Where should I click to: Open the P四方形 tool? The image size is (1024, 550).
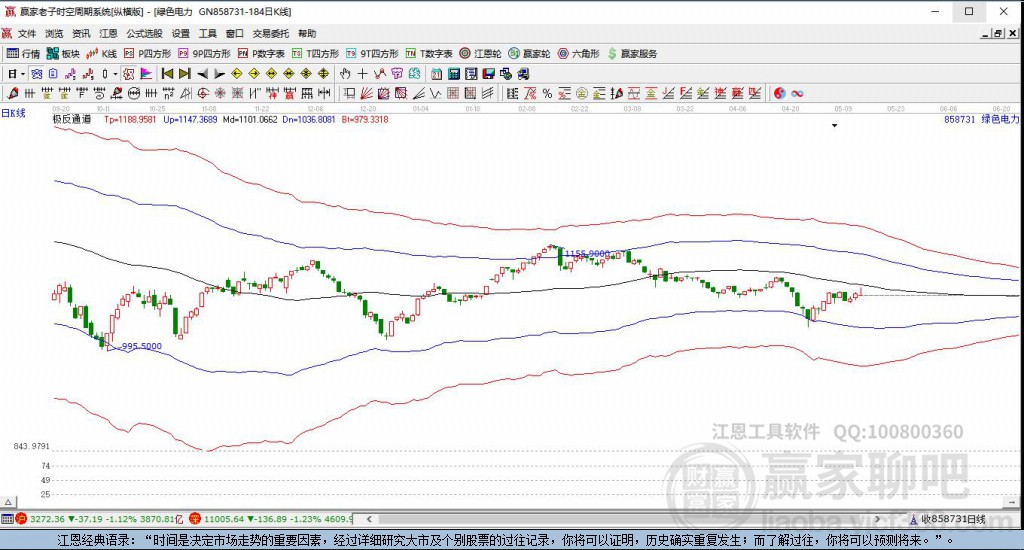(148, 54)
